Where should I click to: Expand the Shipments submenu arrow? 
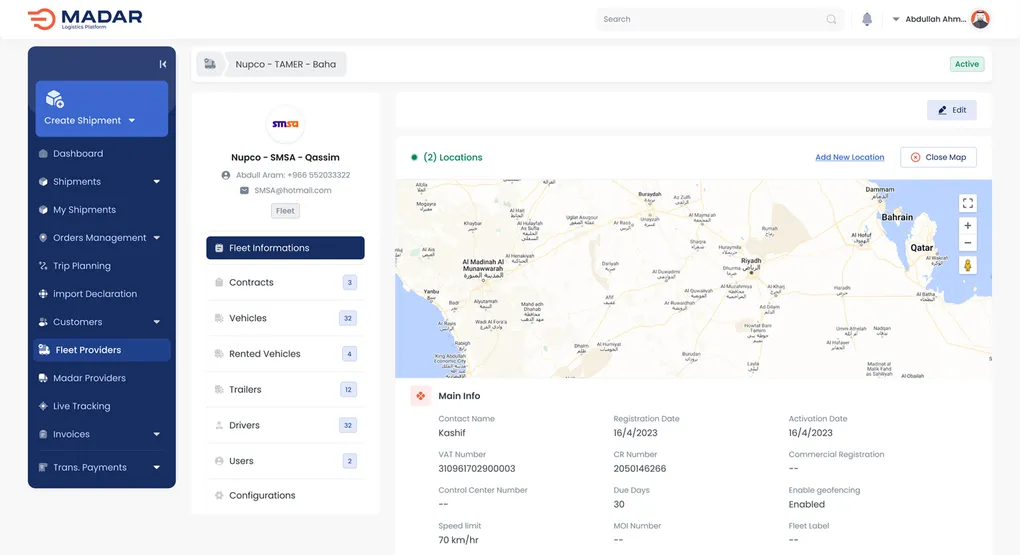(x=157, y=182)
